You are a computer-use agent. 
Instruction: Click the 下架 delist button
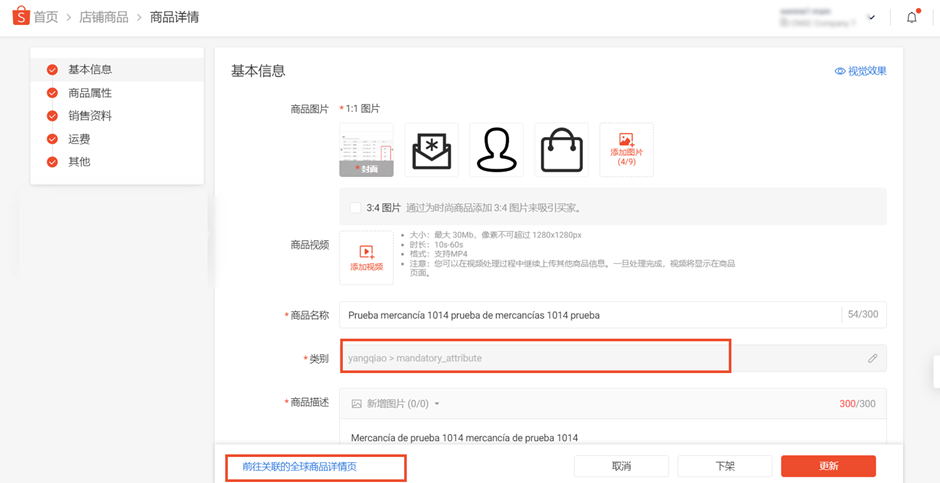[x=725, y=466]
